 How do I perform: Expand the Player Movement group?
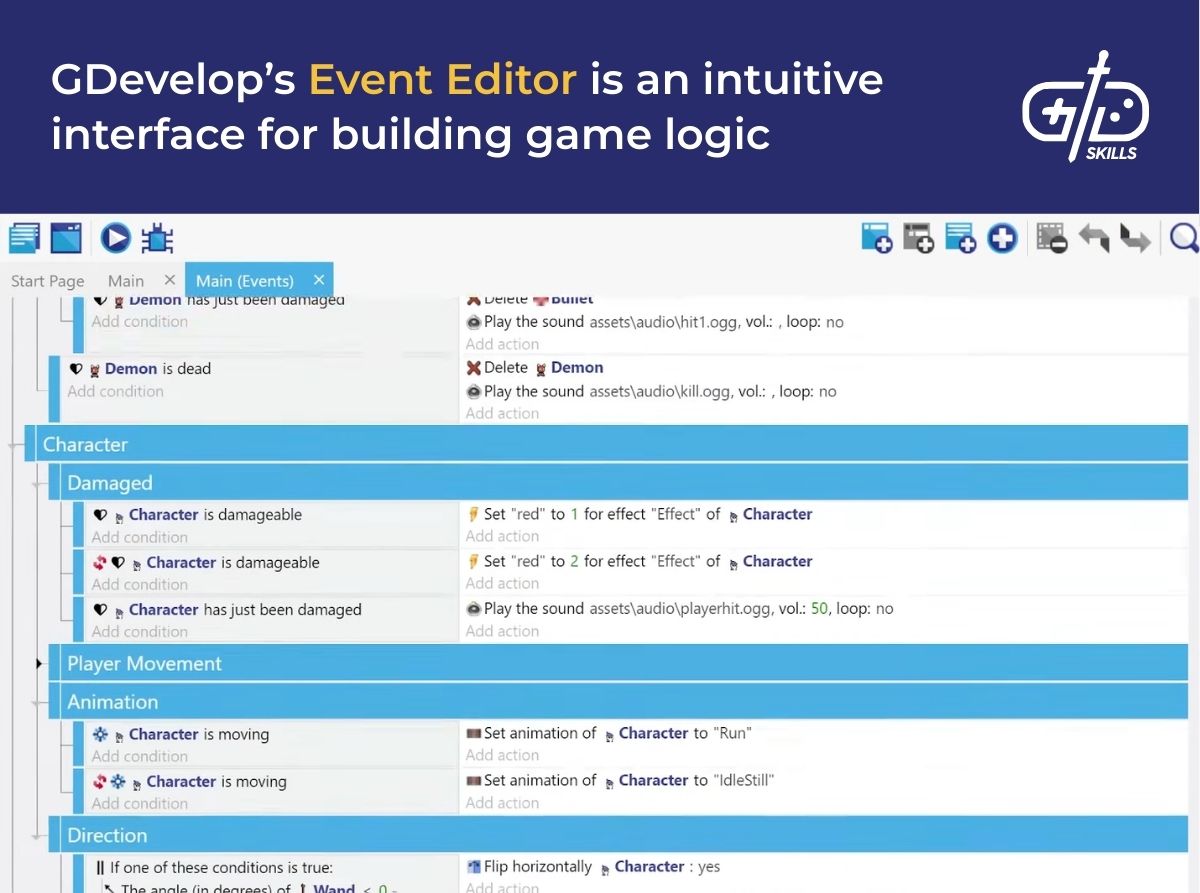pyautogui.click(x=39, y=663)
